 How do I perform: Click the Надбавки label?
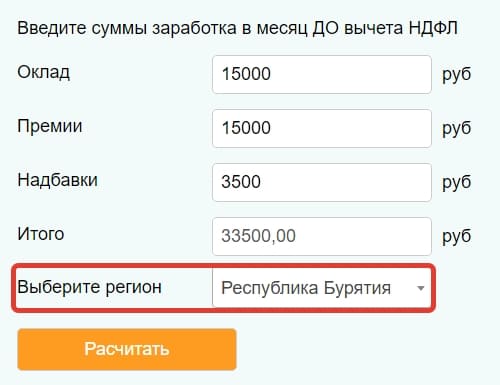(x=58, y=180)
